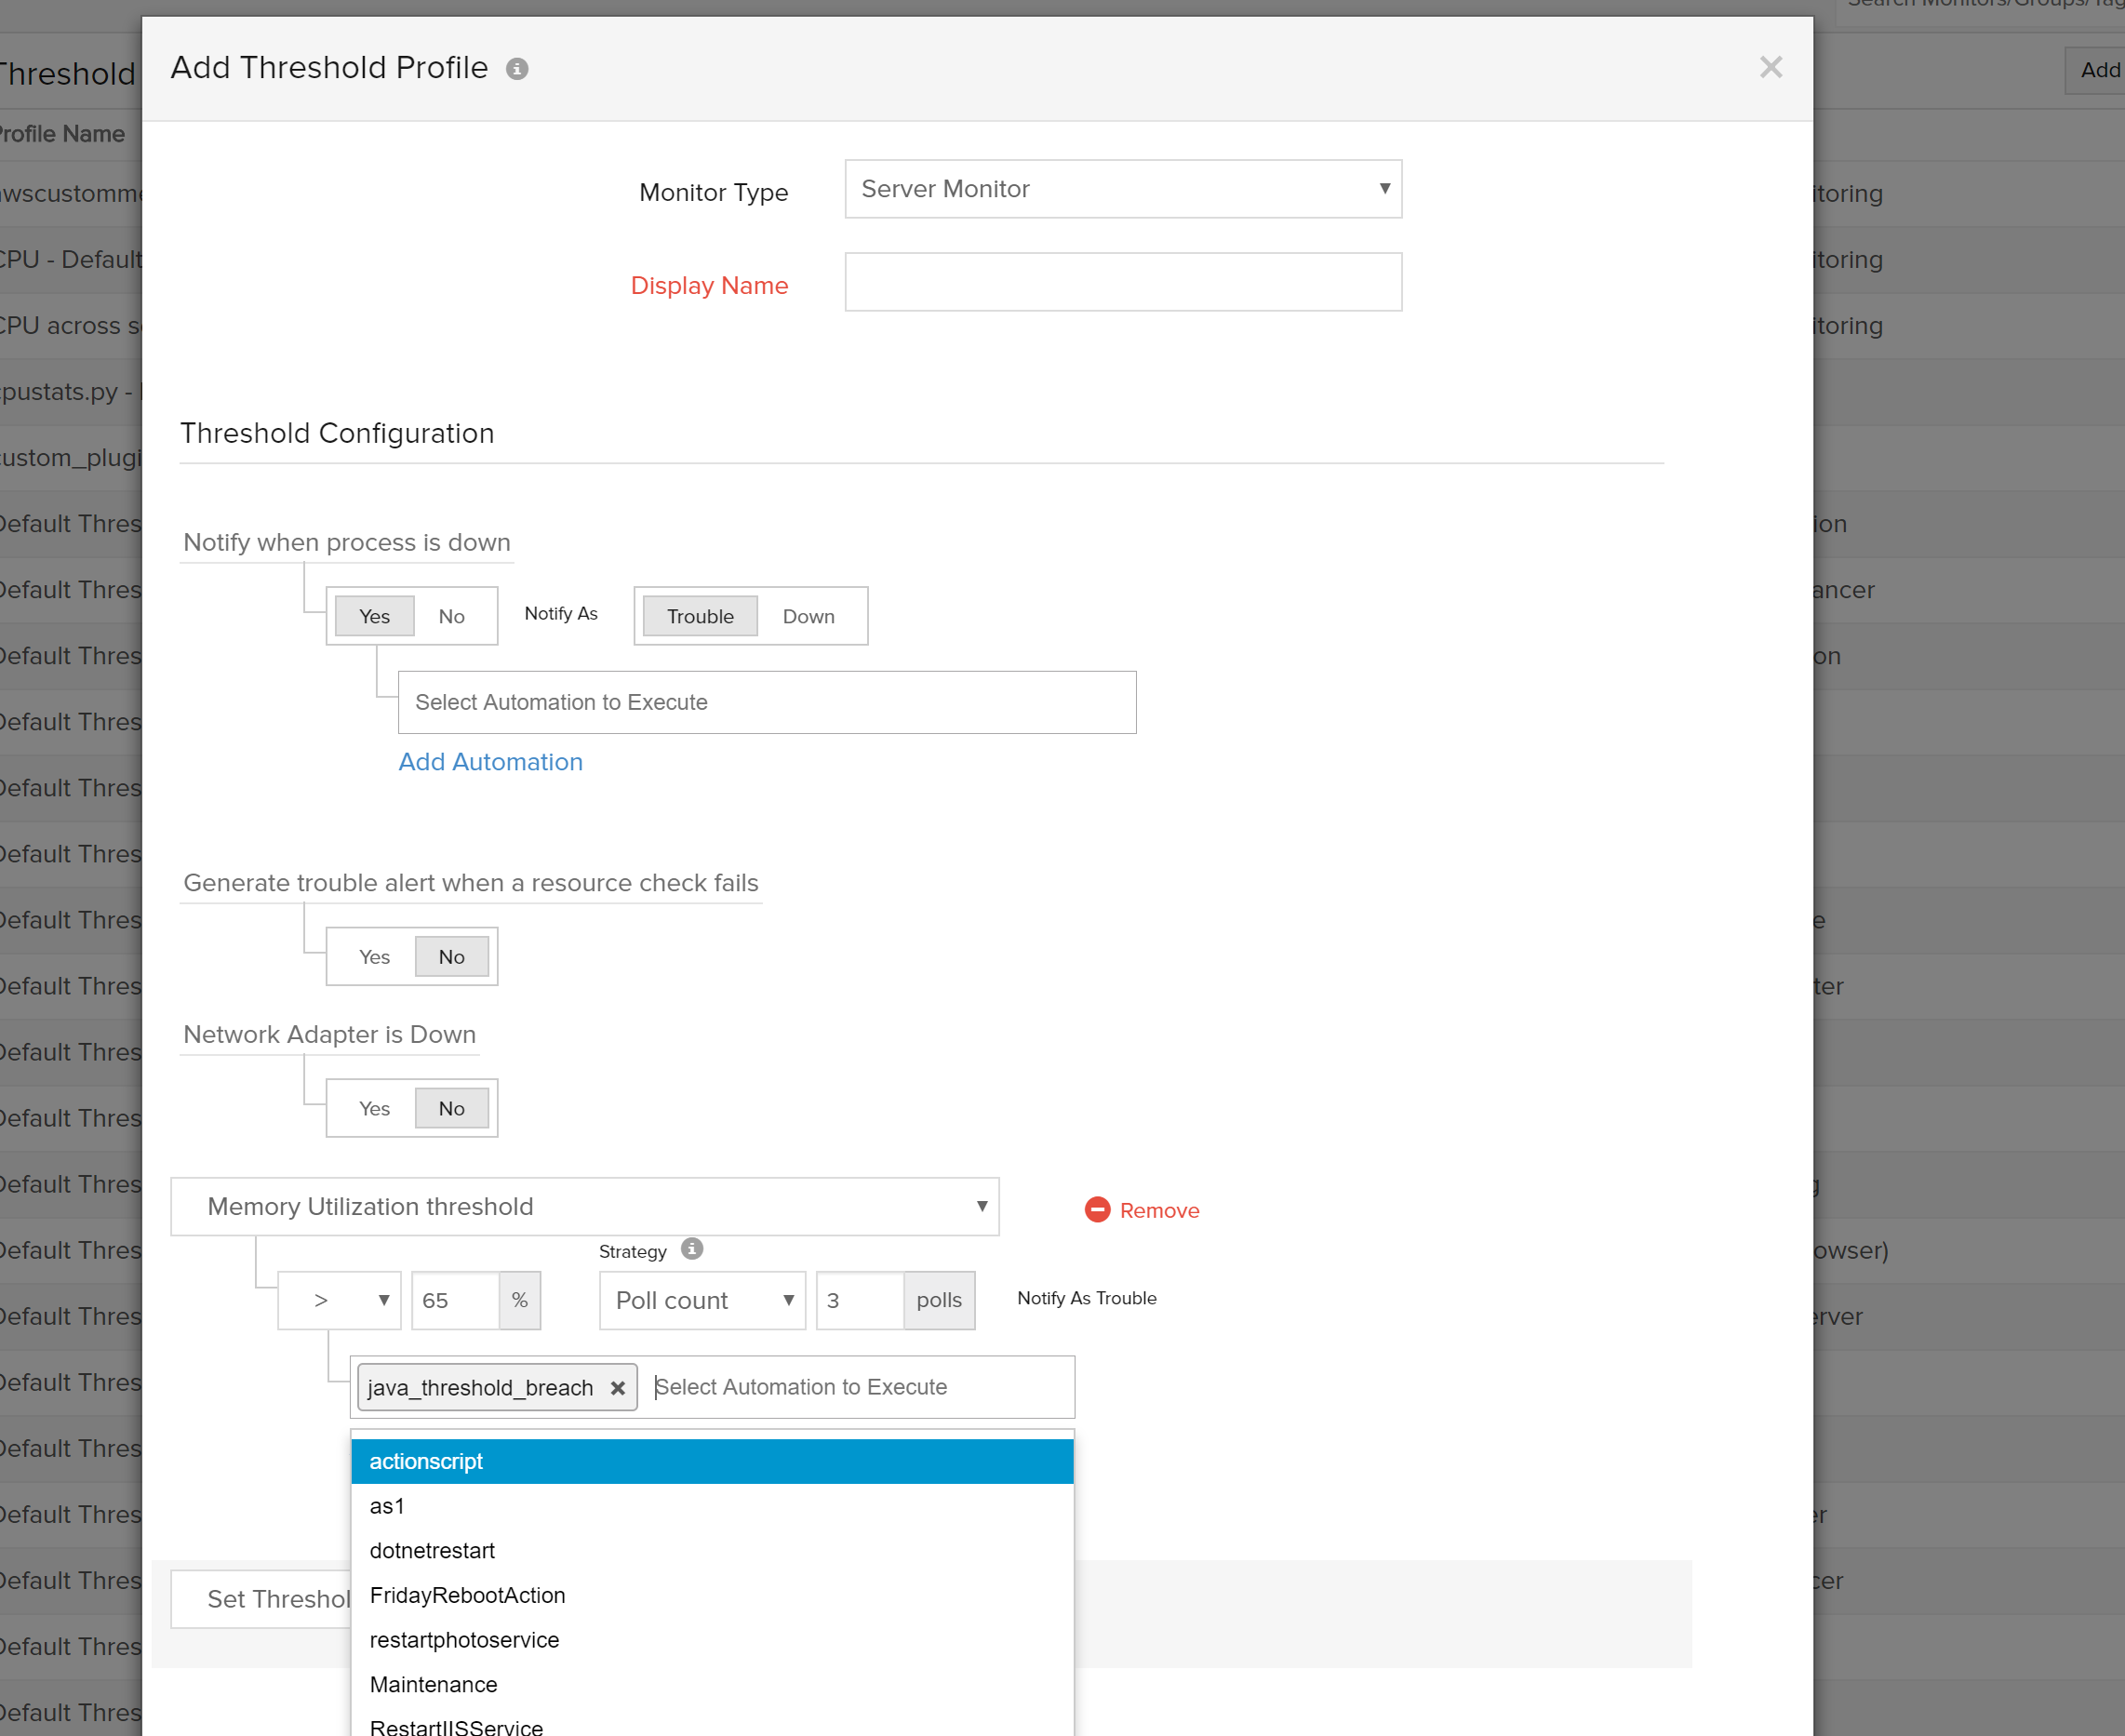Screen dimensions: 2125x1736
Task: Pick dotnetrestart automation option
Action: (432, 1550)
